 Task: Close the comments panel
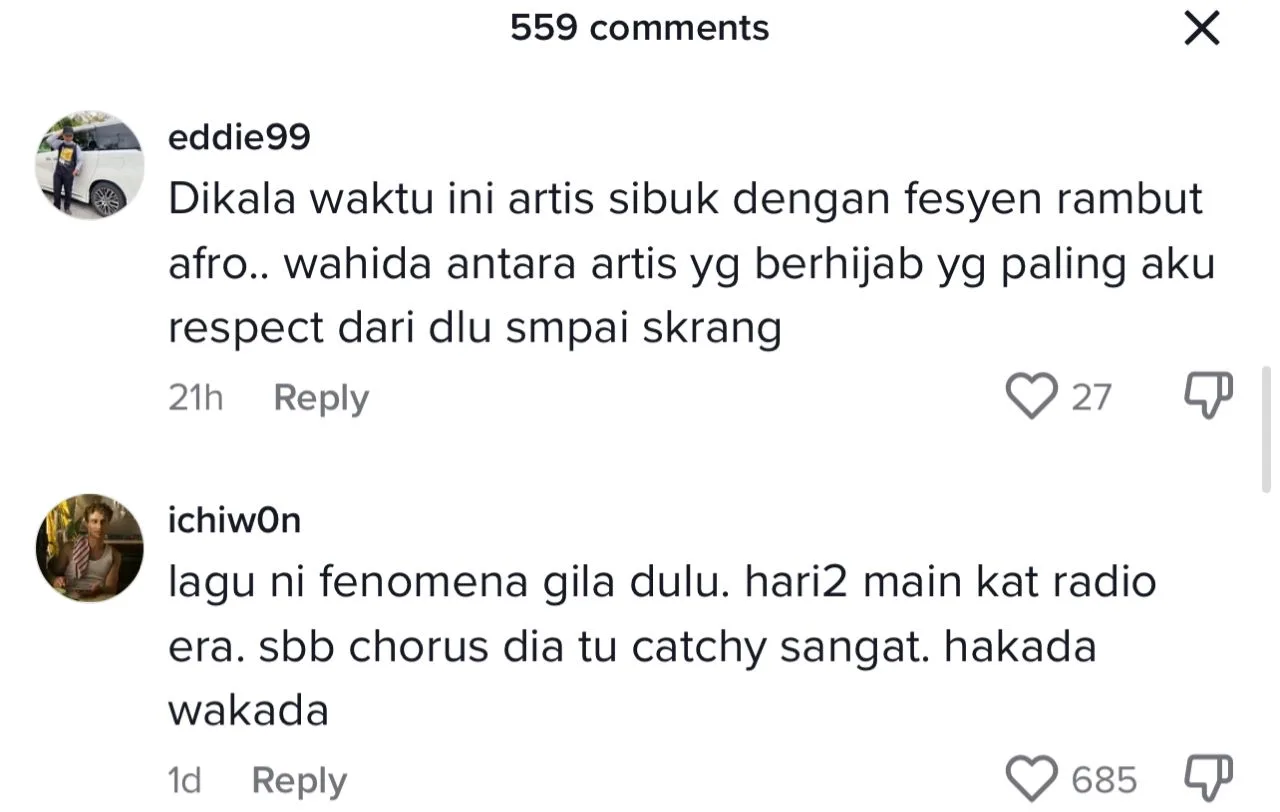pos(1201,30)
